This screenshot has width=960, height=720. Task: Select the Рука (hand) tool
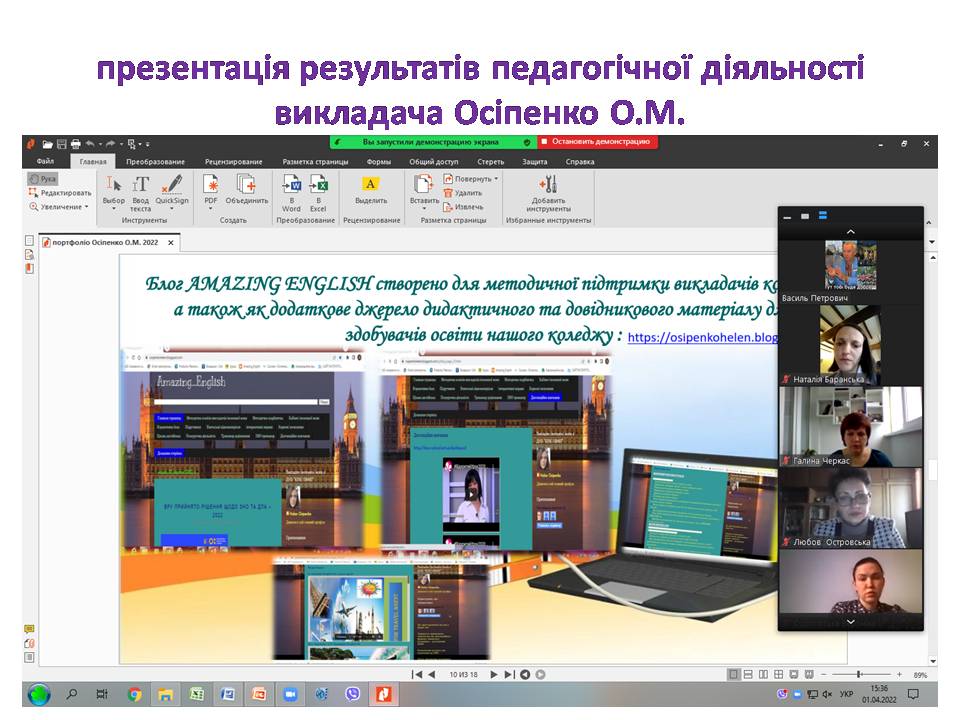tap(43, 179)
